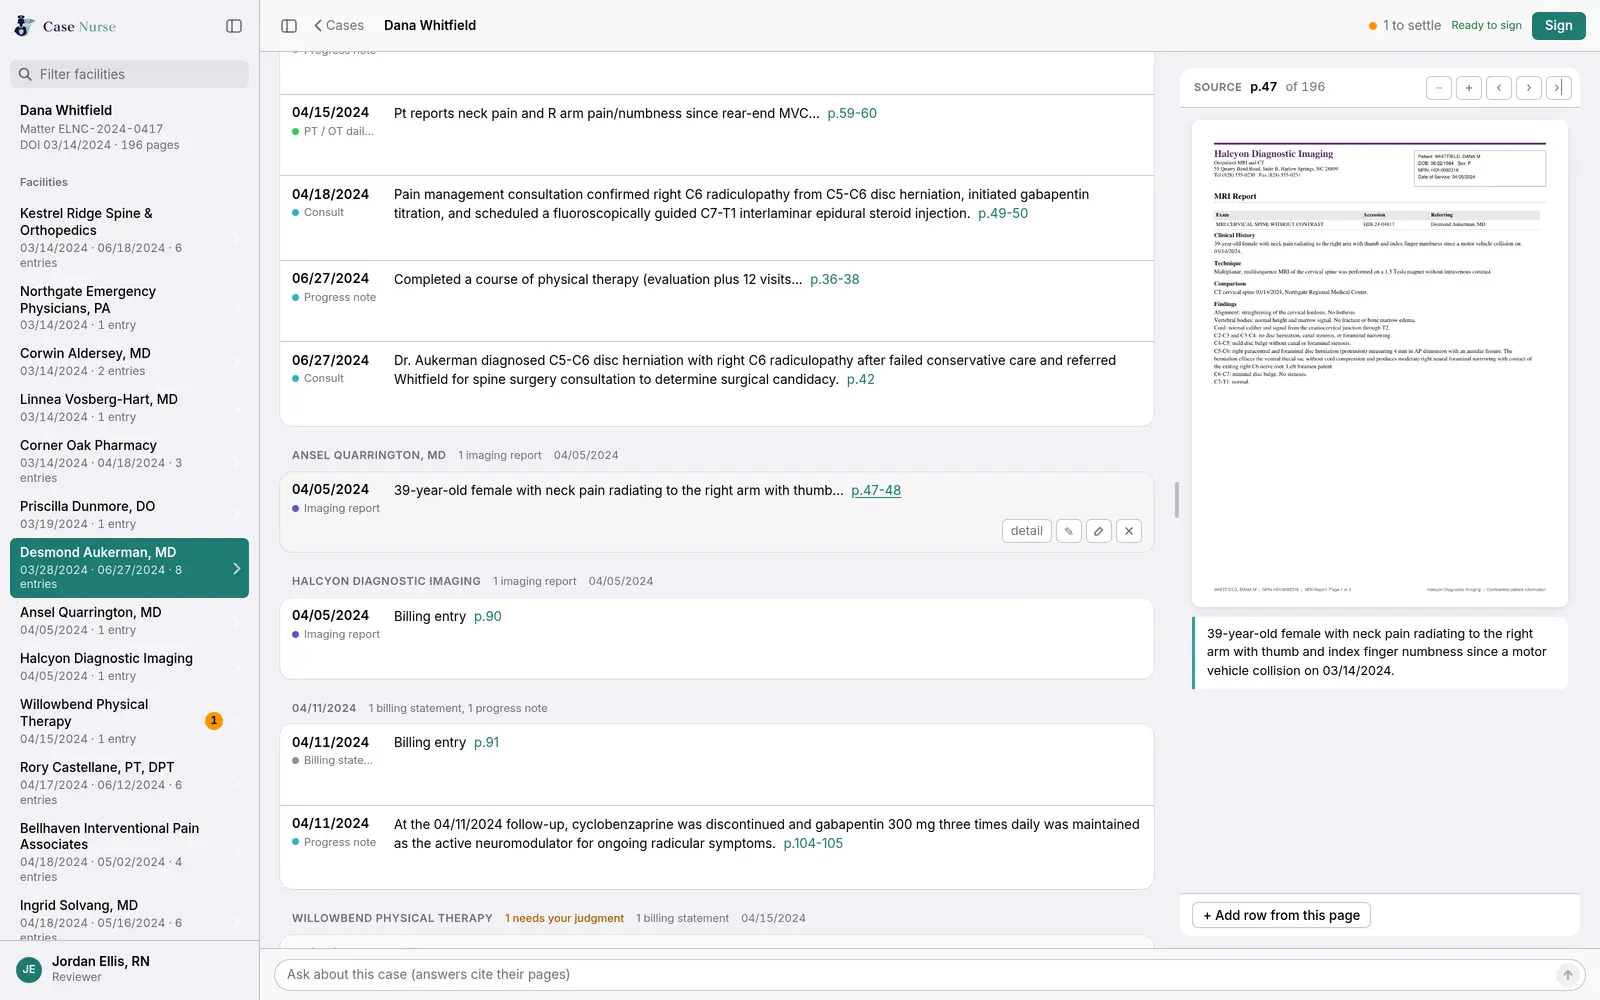Add row from this page

click(x=1281, y=915)
